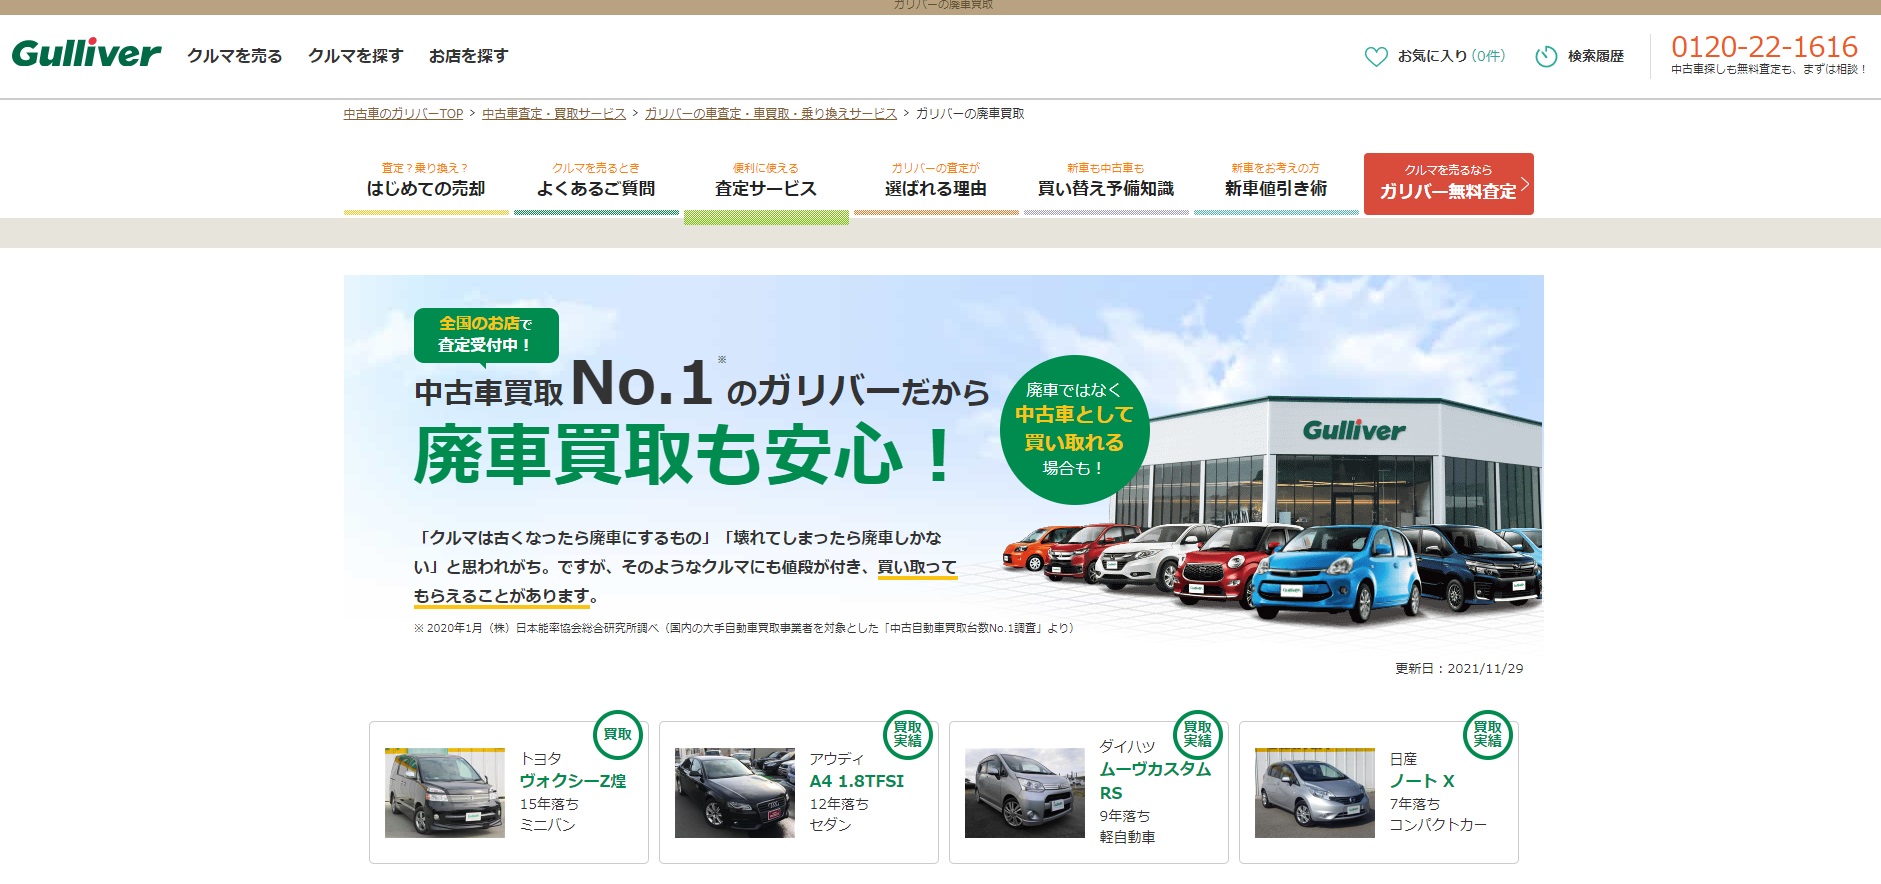Screen dimensions: 1881x884
Task: Select the よくあるご質問 tab
Action: 596,182
